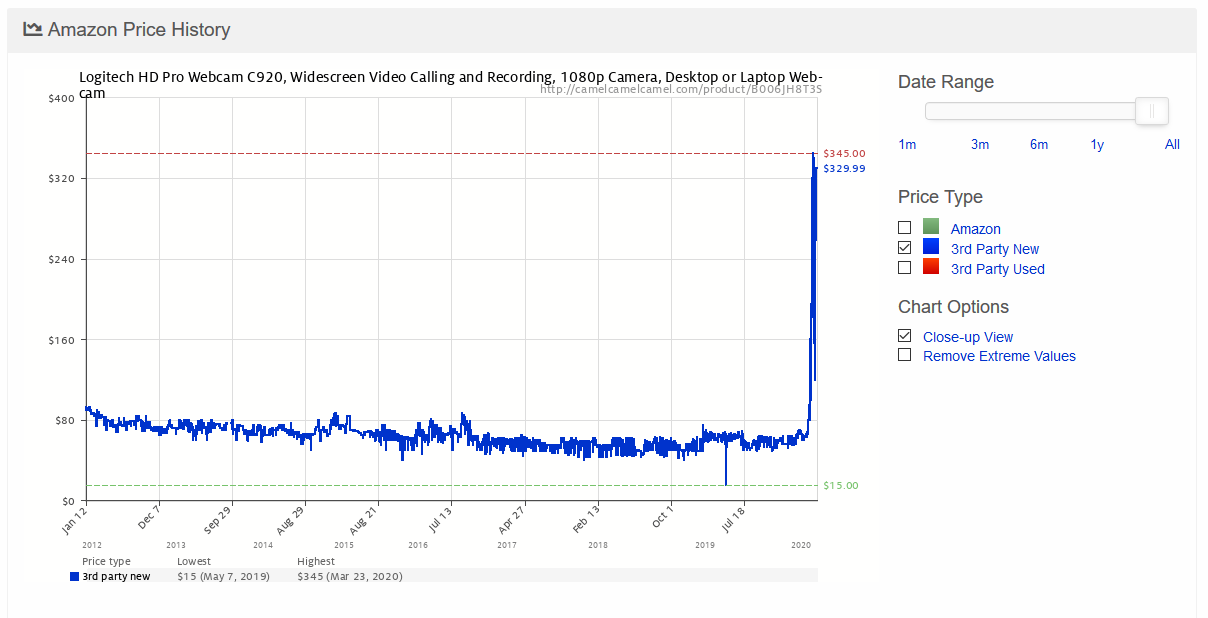Select the All date range
Screen dimensions: 1208x618
point(1172,144)
